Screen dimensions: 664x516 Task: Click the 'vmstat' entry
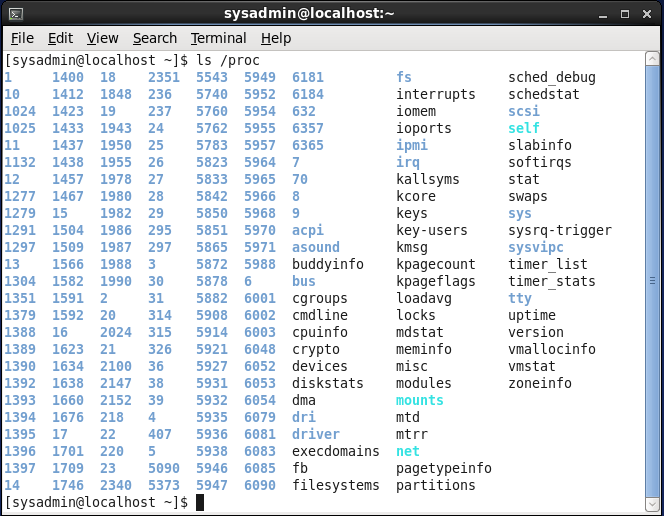pos(531,366)
